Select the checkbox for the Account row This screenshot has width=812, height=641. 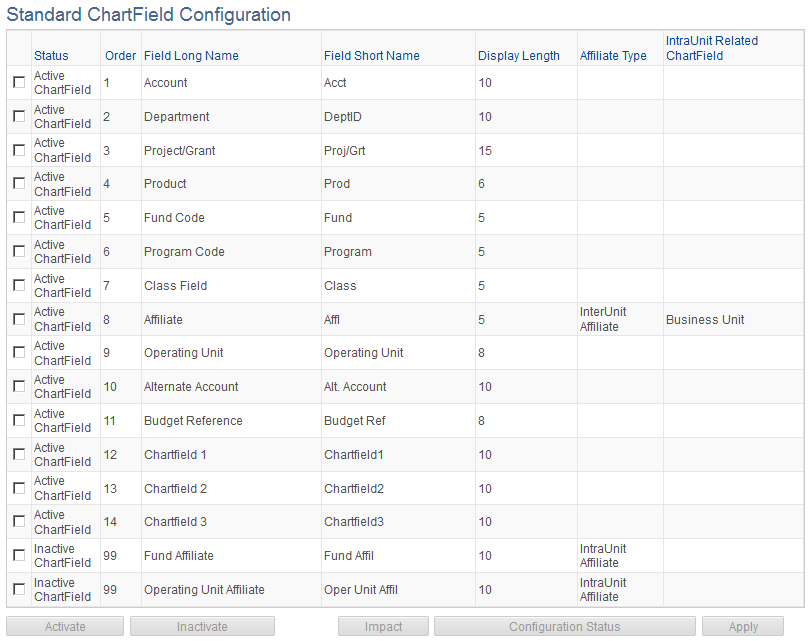(18, 82)
